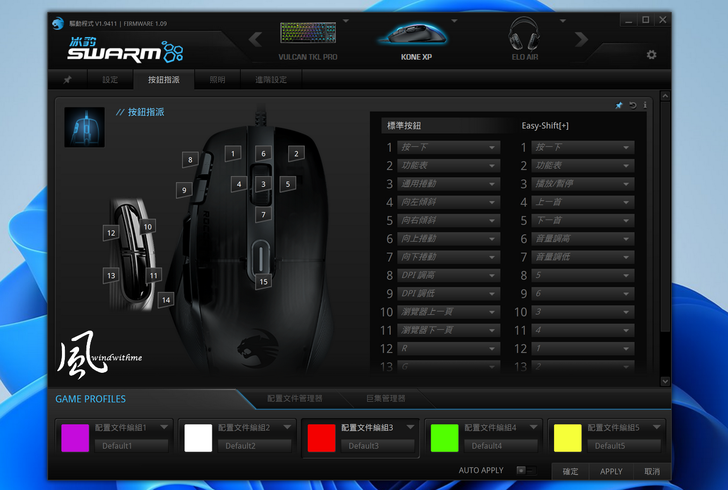This screenshot has height=490, width=728.
Task: Click the GAME PROFILES heading
Action: (91, 399)
